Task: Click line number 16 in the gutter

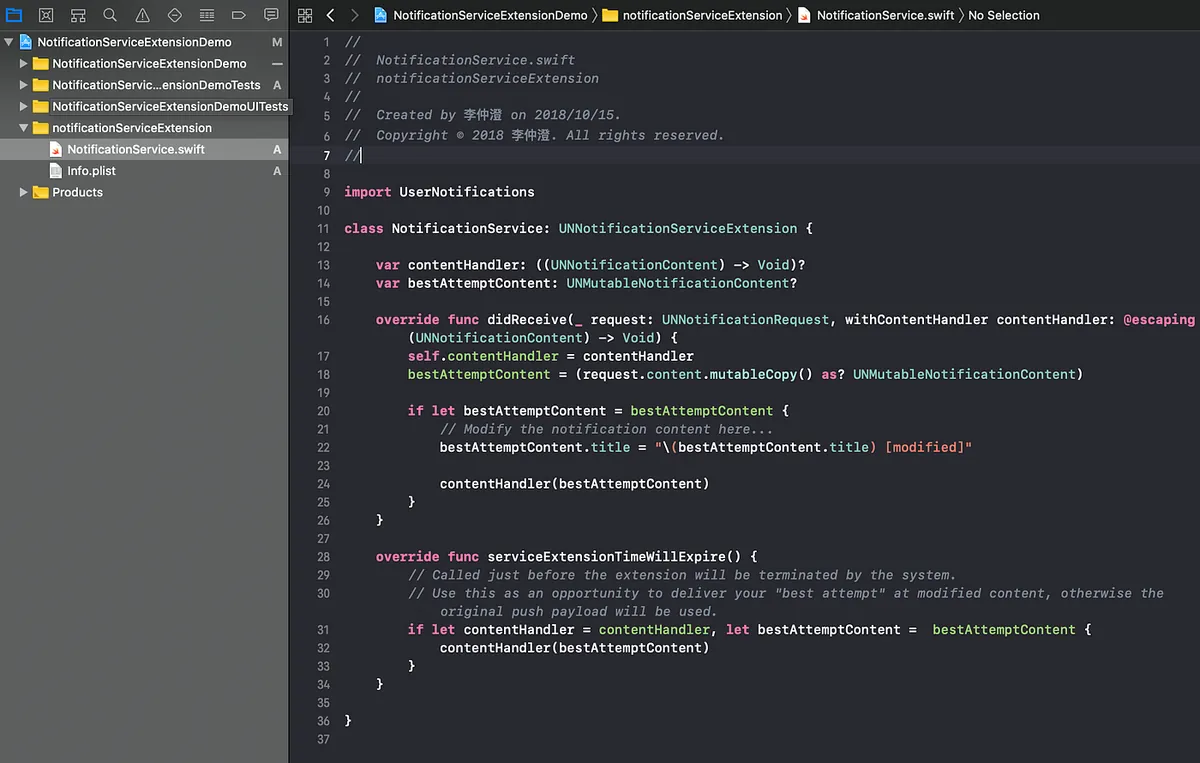Action: 323,319
